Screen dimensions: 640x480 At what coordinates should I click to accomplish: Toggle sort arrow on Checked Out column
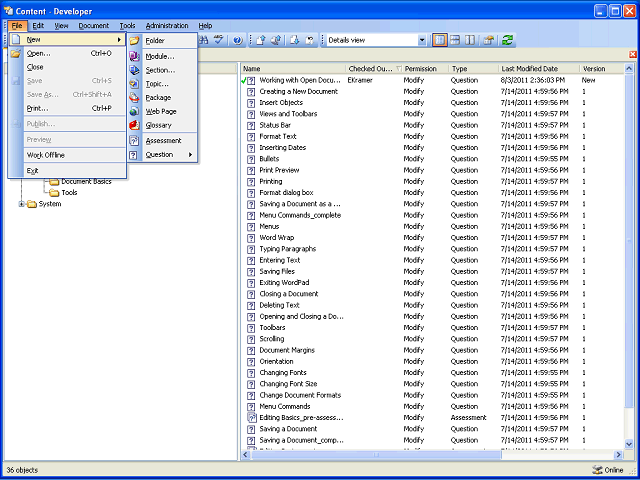[x=399, y=69]
